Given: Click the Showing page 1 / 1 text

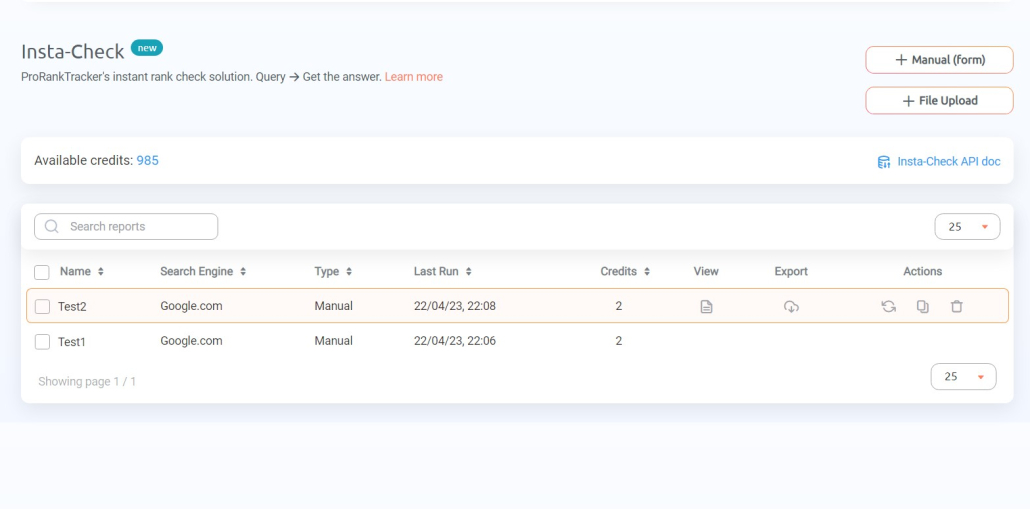Looking at the screenshot, I should coord(87,381).
